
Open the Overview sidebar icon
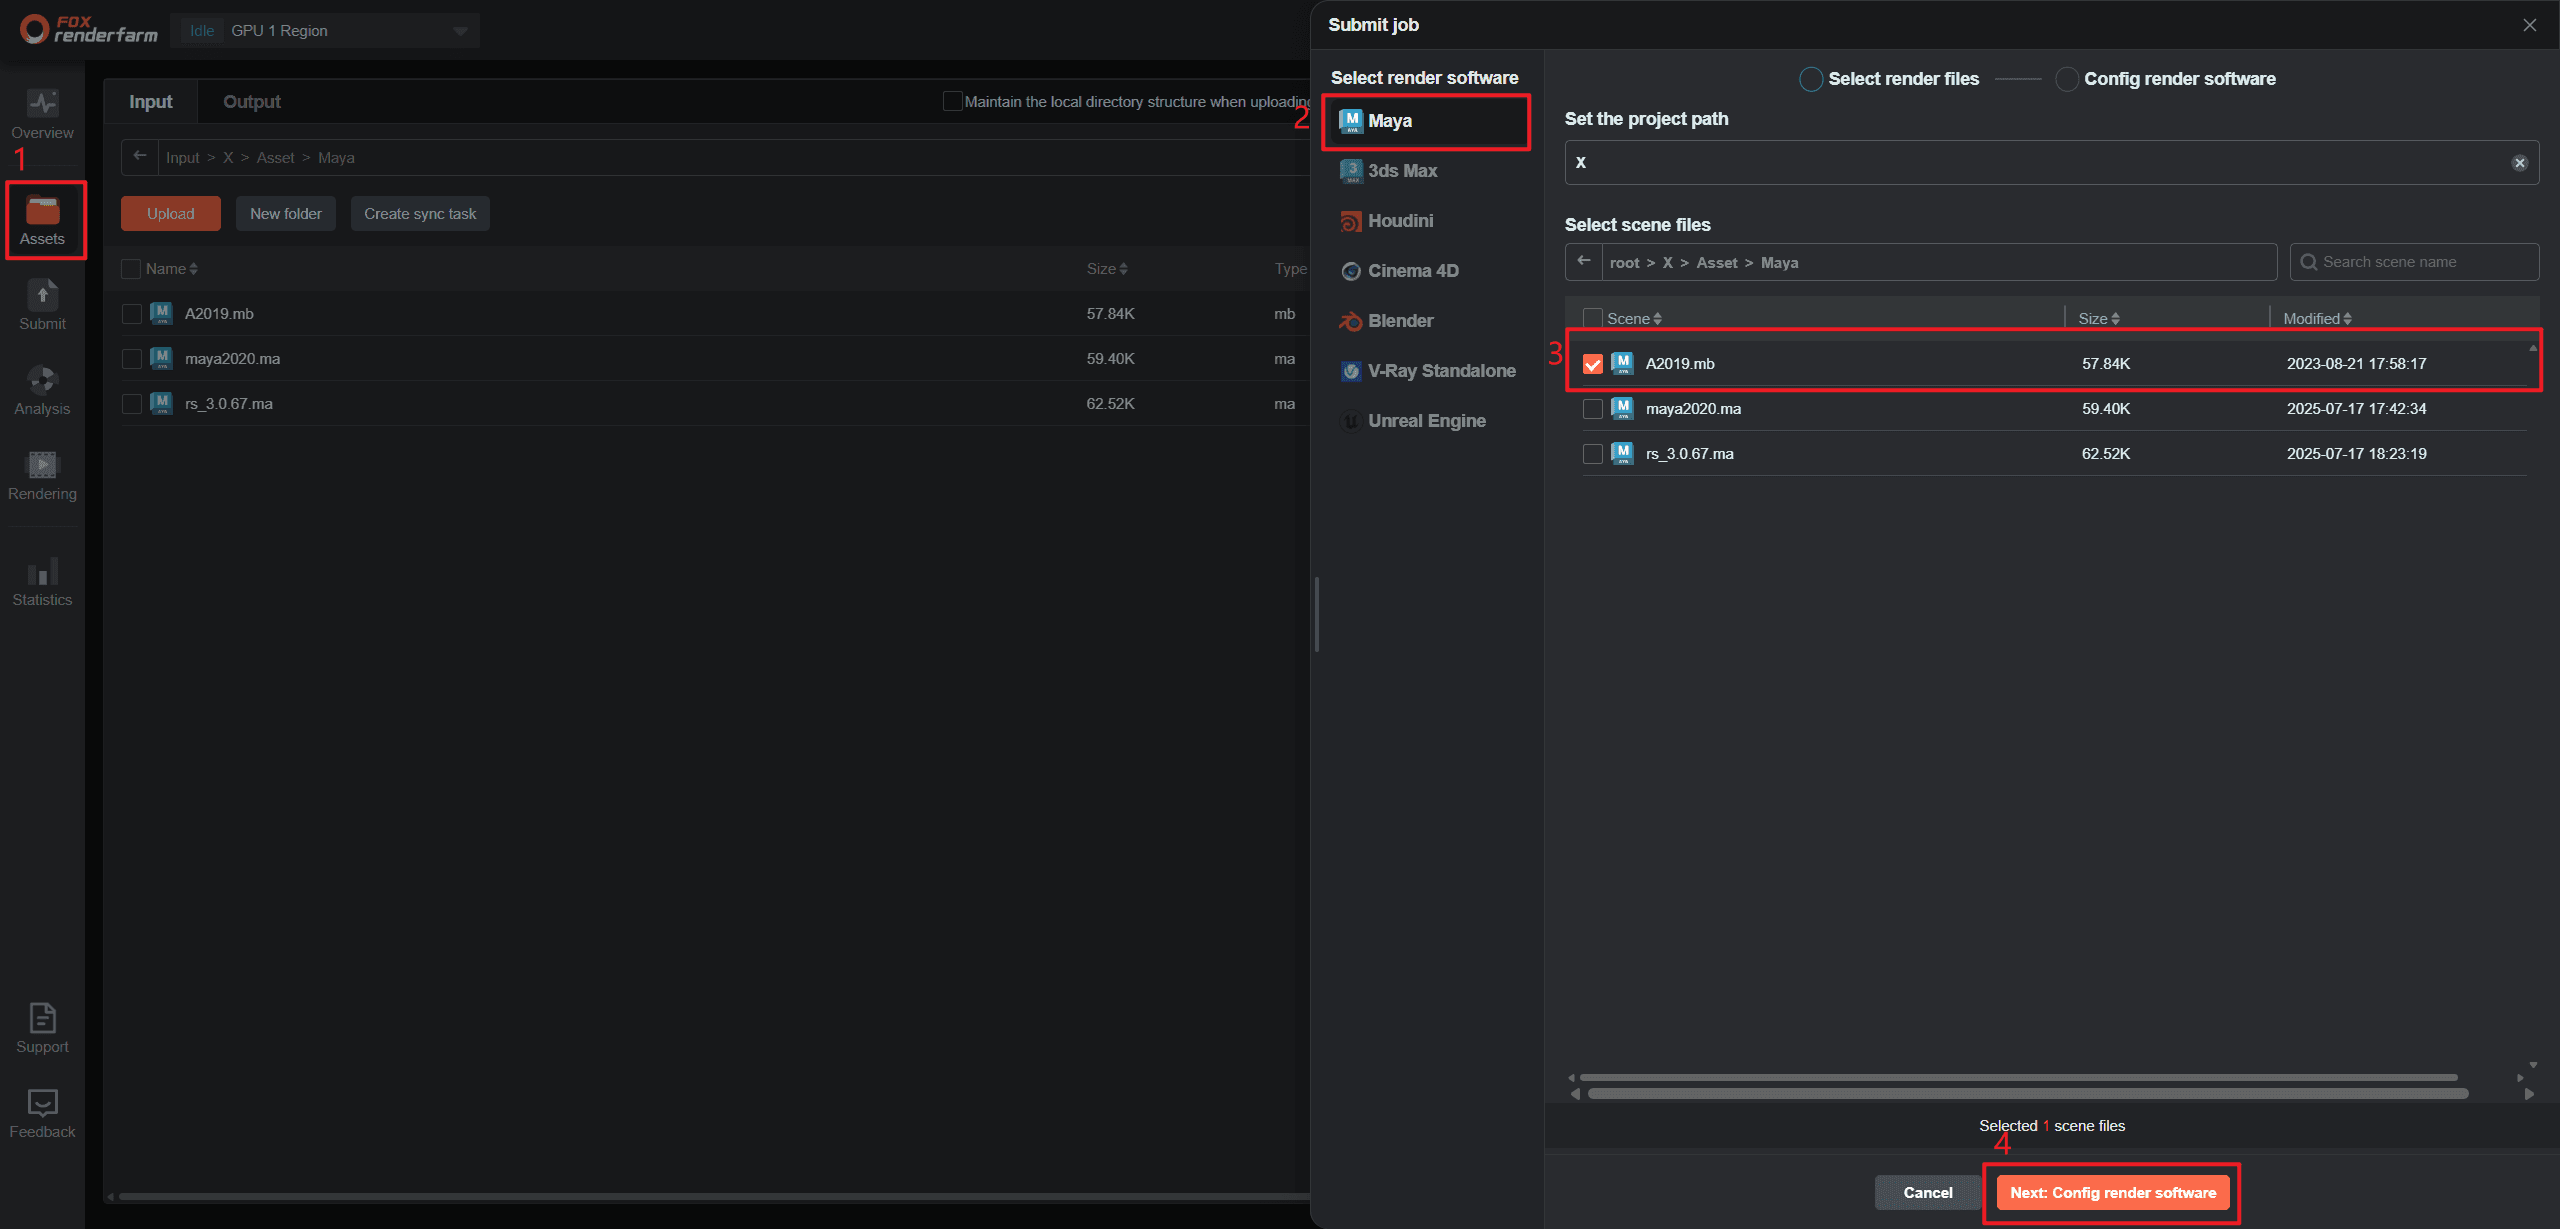point(42,115)
